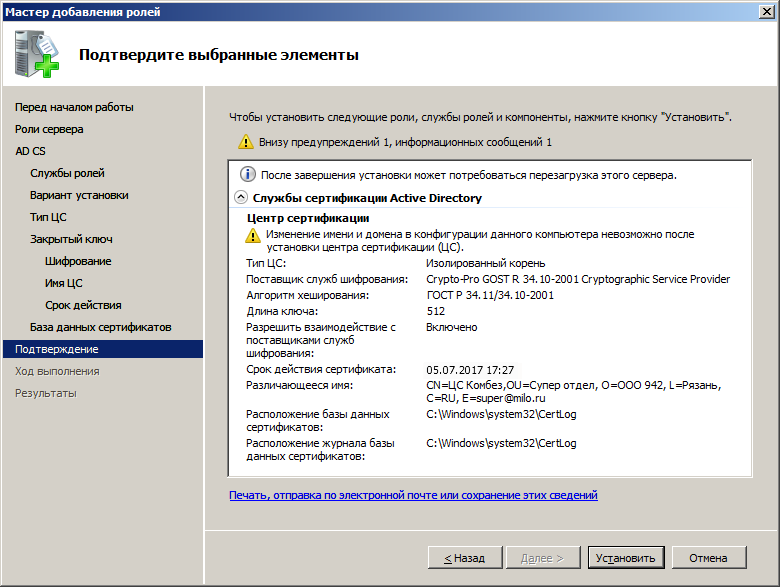Click the warnings summary text Внизу предупреждений 1

[x=405, y=142]
